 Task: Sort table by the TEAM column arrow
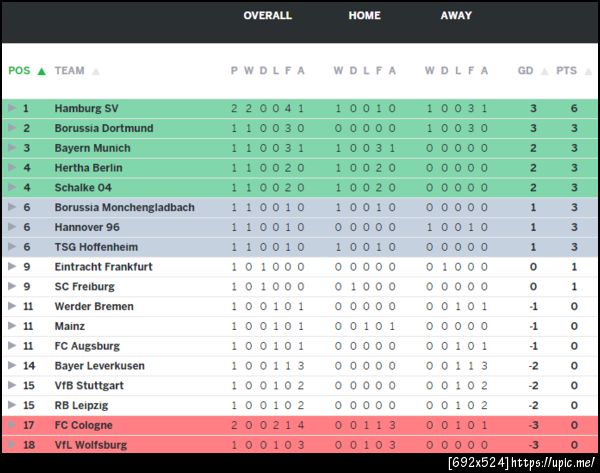(96, 71)
